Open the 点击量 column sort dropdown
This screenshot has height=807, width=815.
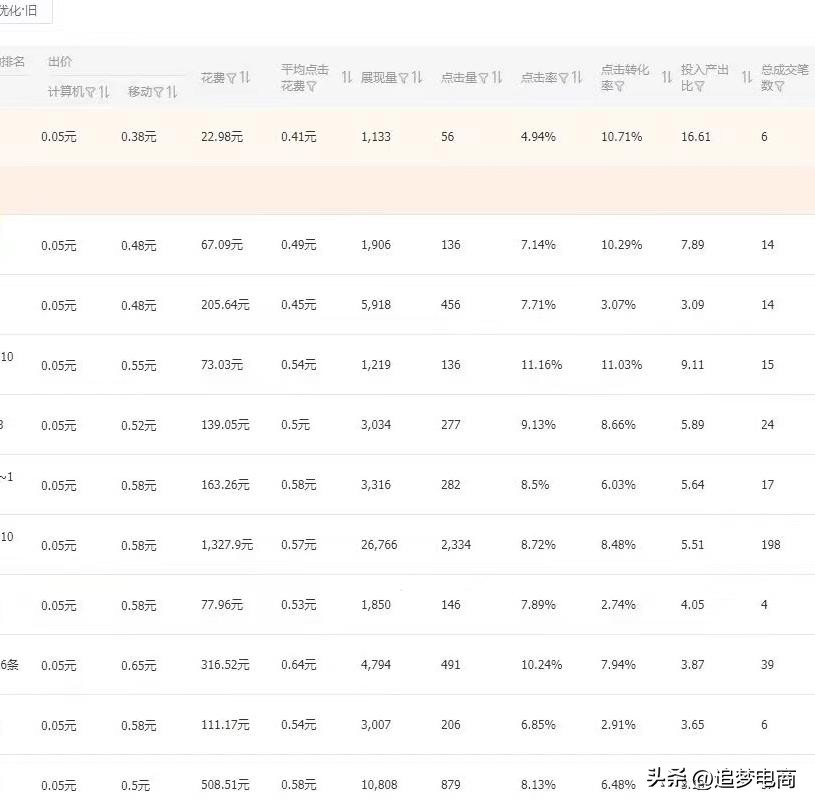(496, 77)
